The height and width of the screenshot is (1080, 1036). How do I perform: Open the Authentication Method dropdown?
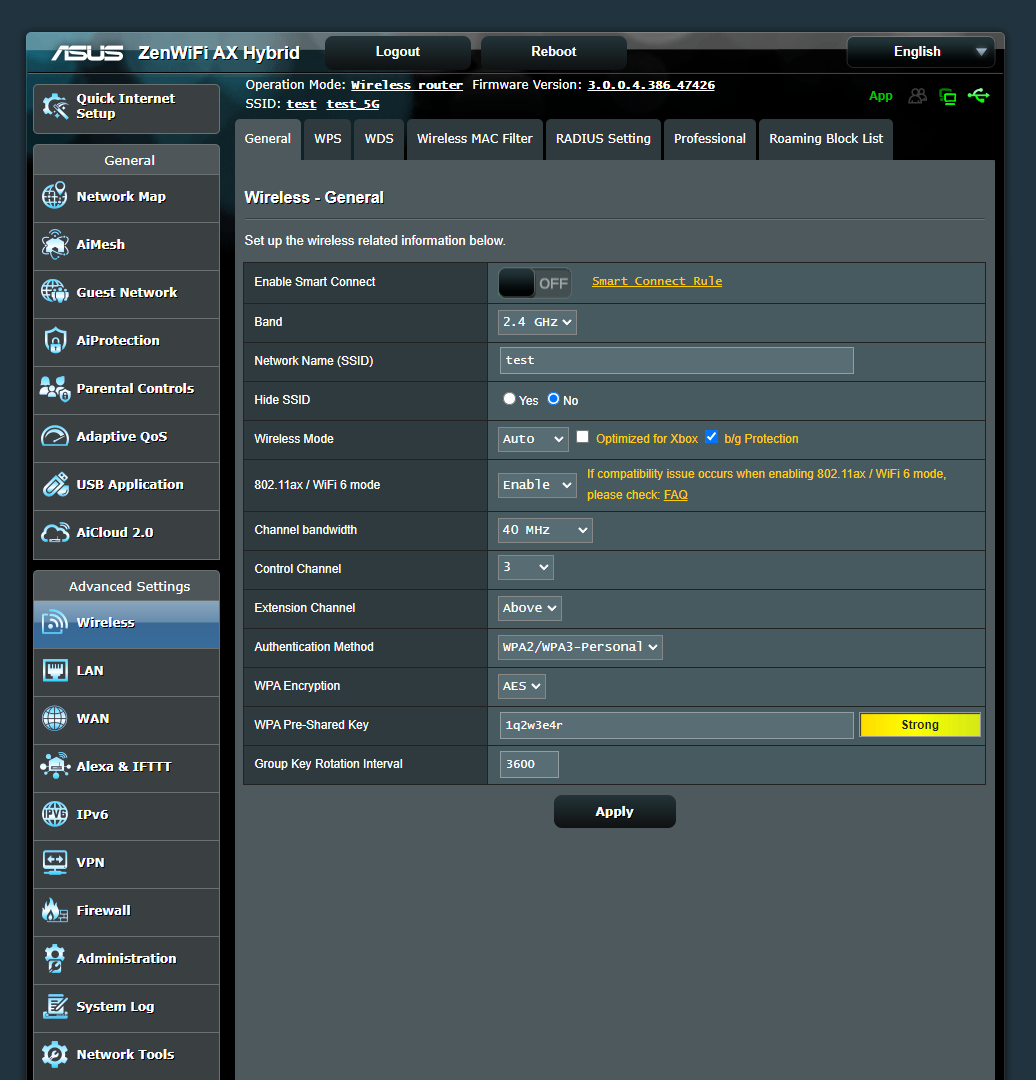click(x=580, y=647)
